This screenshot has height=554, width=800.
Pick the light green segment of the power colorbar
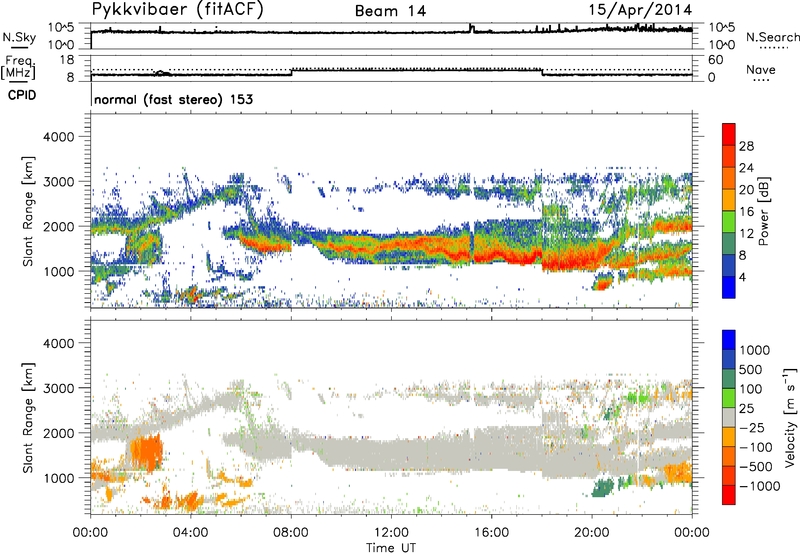pyautogui.click(x=729, y=222)
